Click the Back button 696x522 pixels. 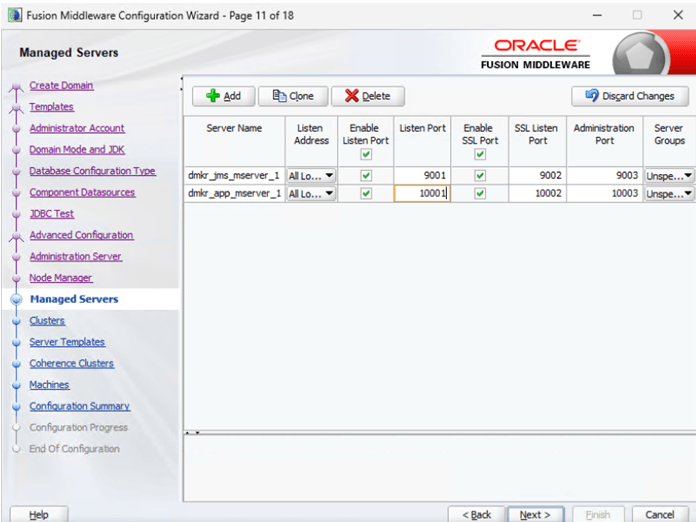[476, 514]
